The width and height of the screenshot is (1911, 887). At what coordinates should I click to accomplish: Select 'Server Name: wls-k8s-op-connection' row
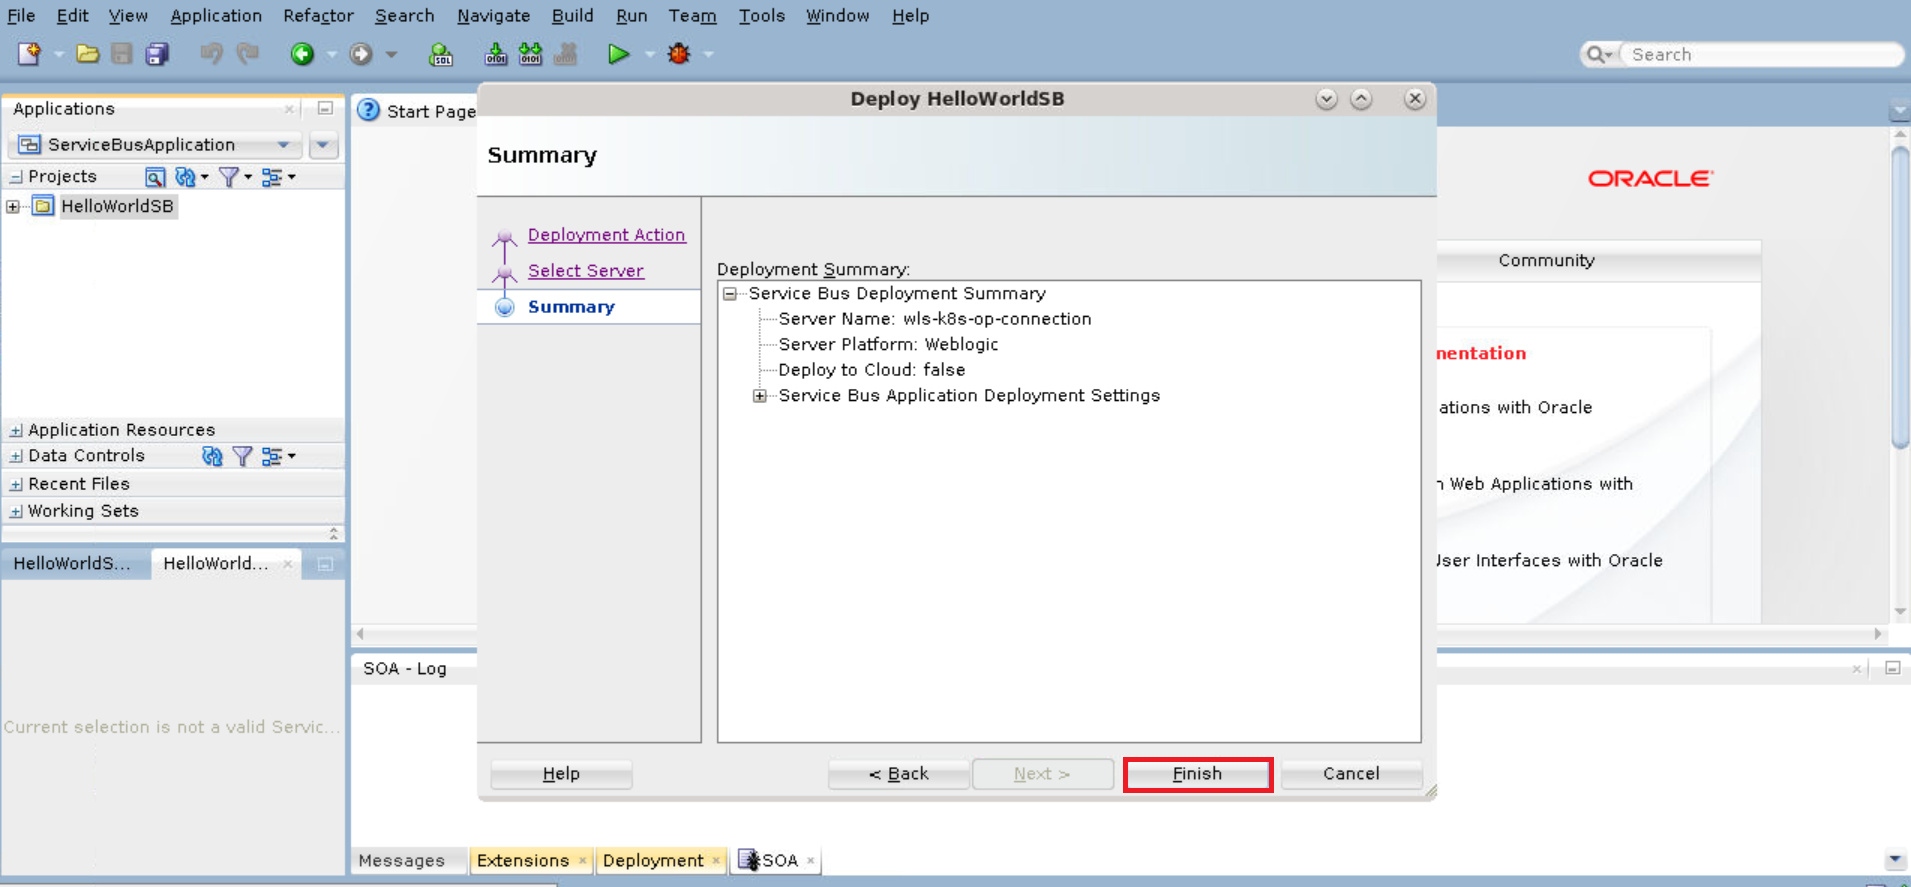935,319
